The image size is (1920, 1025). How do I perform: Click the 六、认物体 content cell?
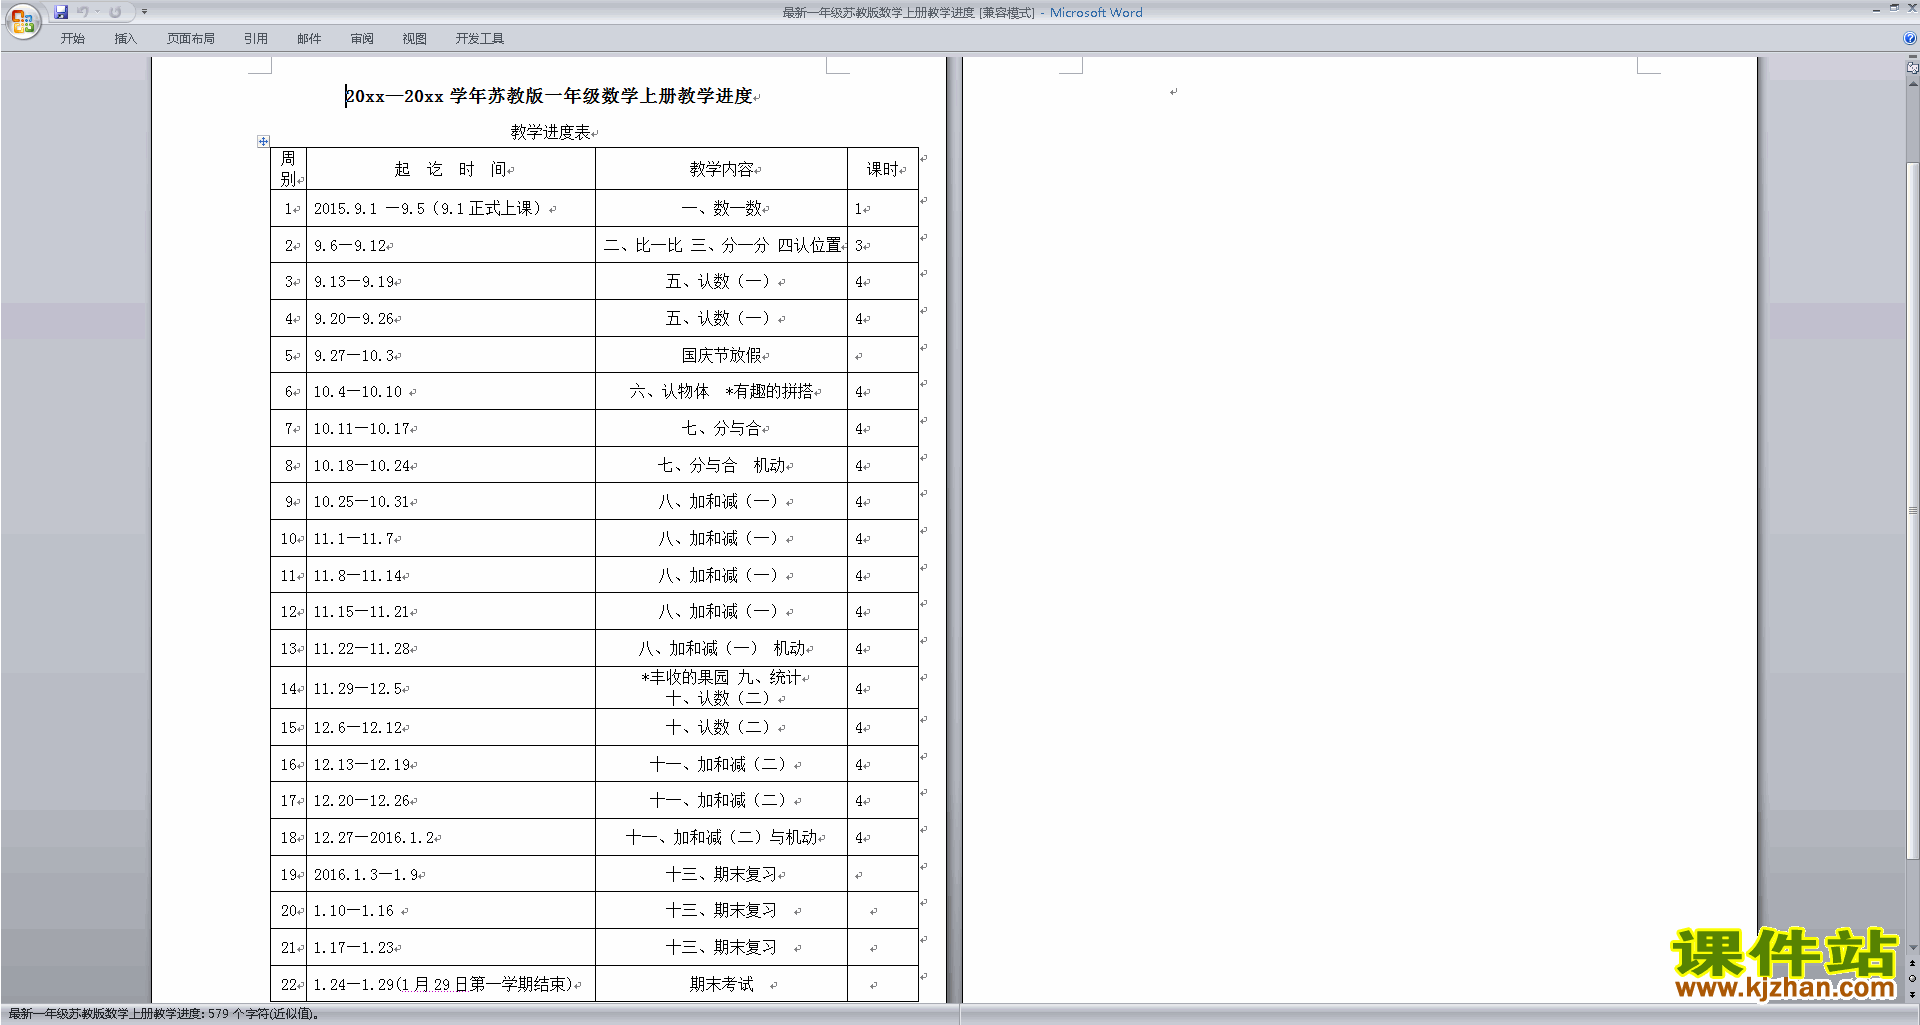pyautogui.click(x=721, y=391)
